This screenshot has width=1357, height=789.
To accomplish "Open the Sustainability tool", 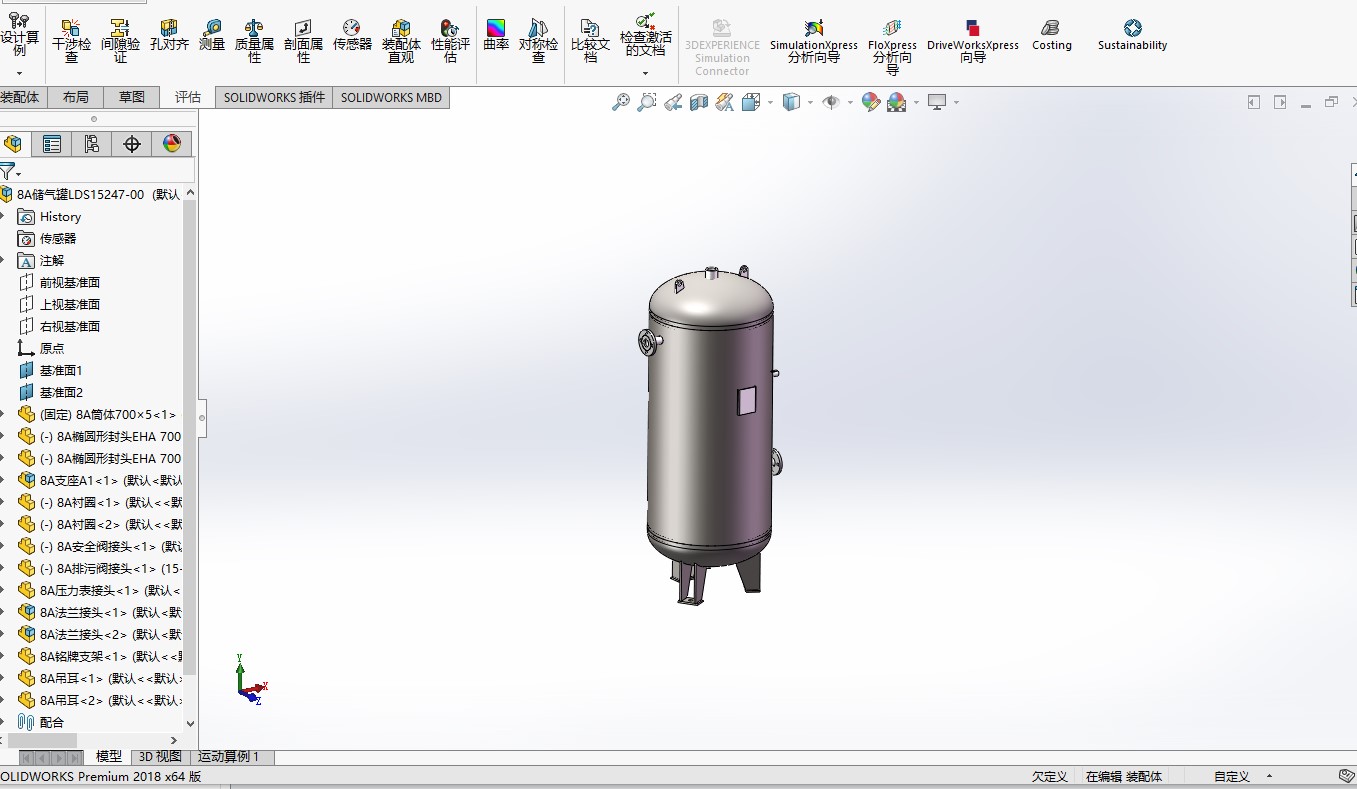I will tap(1132, 36).
